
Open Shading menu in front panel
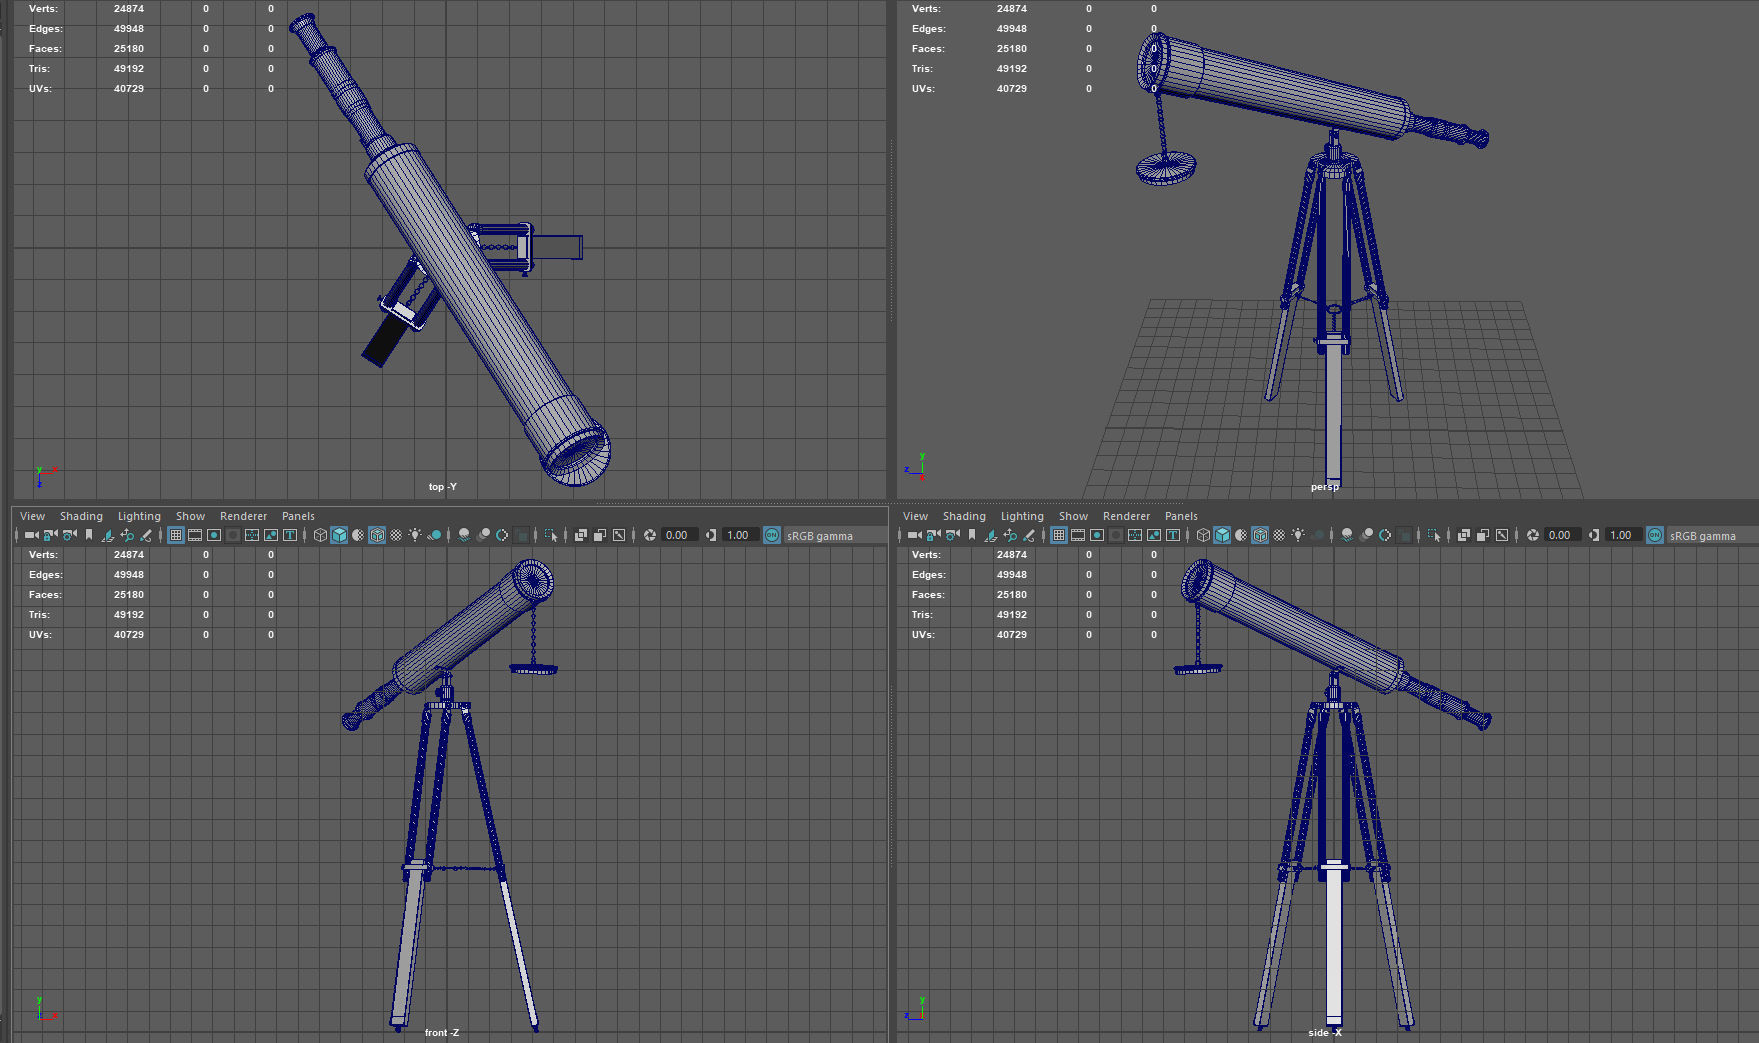[x=81, y=516]
